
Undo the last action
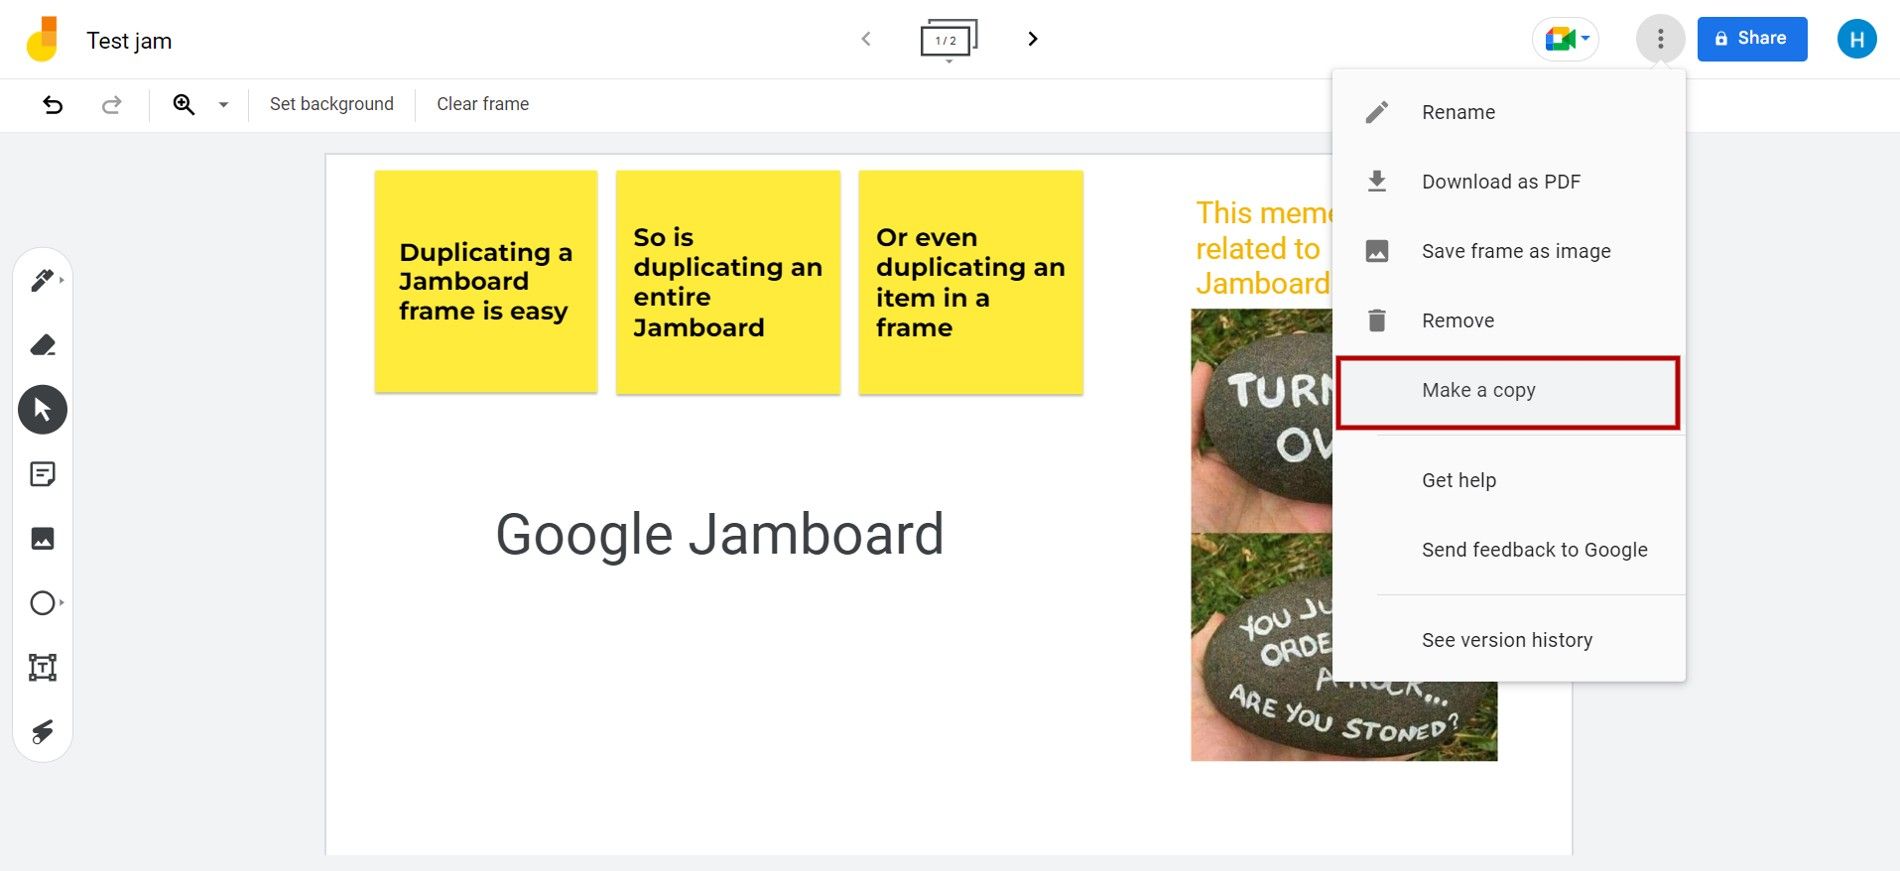coord(53,104)
